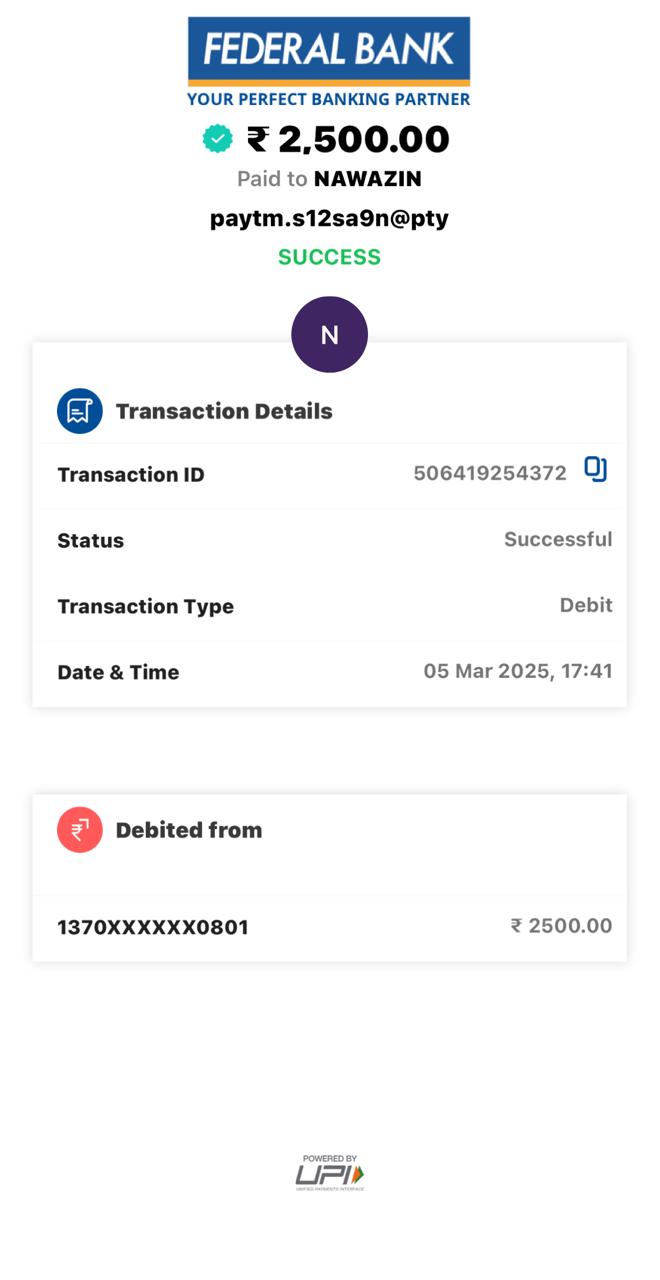Select the payee name NAWAZIN

[368, 179]
